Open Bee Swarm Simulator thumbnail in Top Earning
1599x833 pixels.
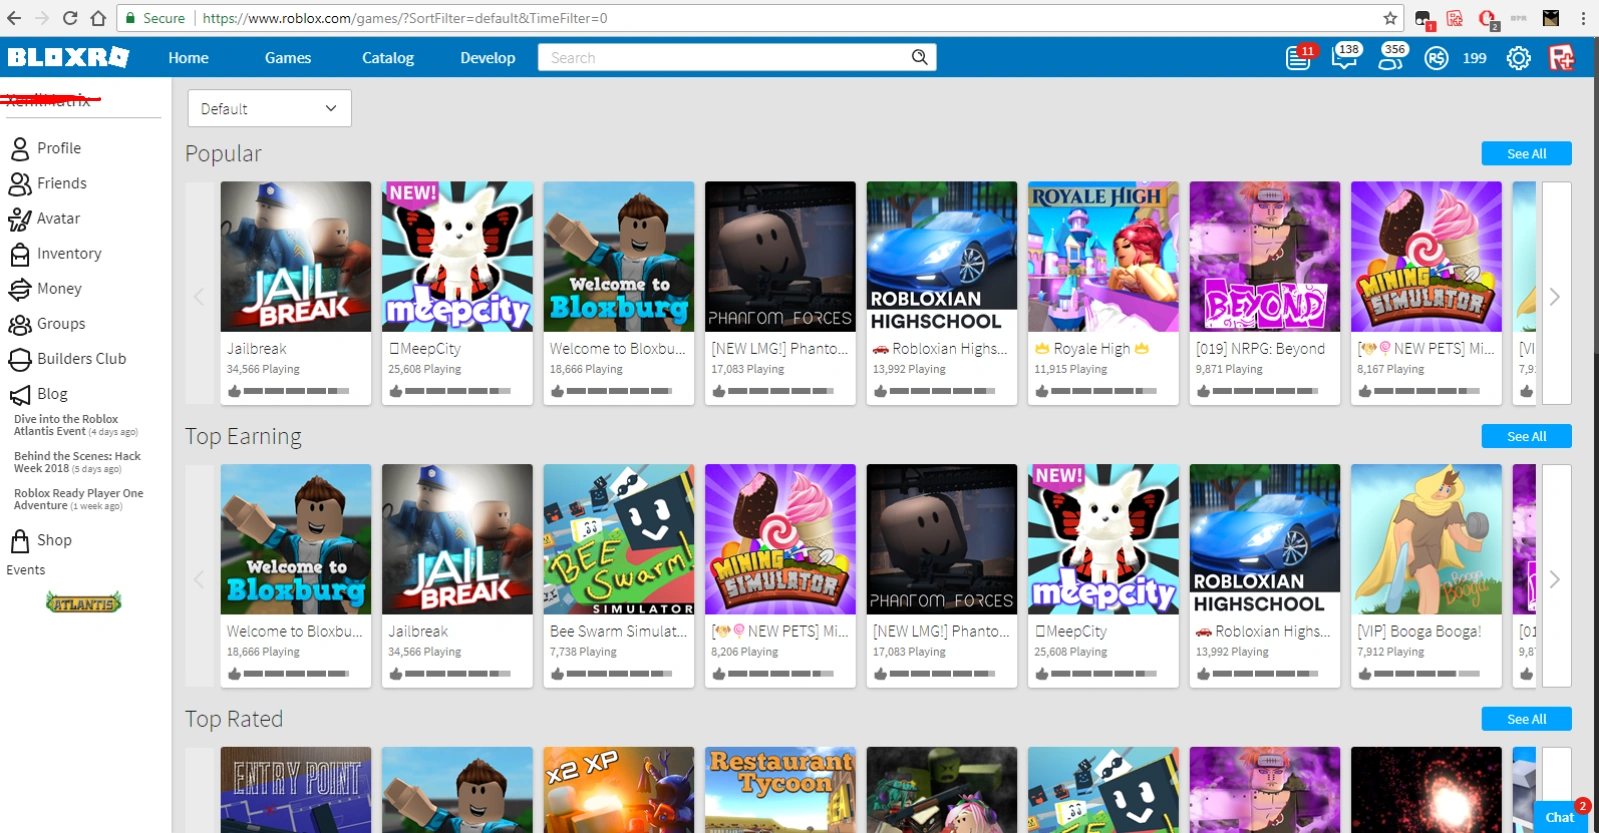click(x=619, y=539)
